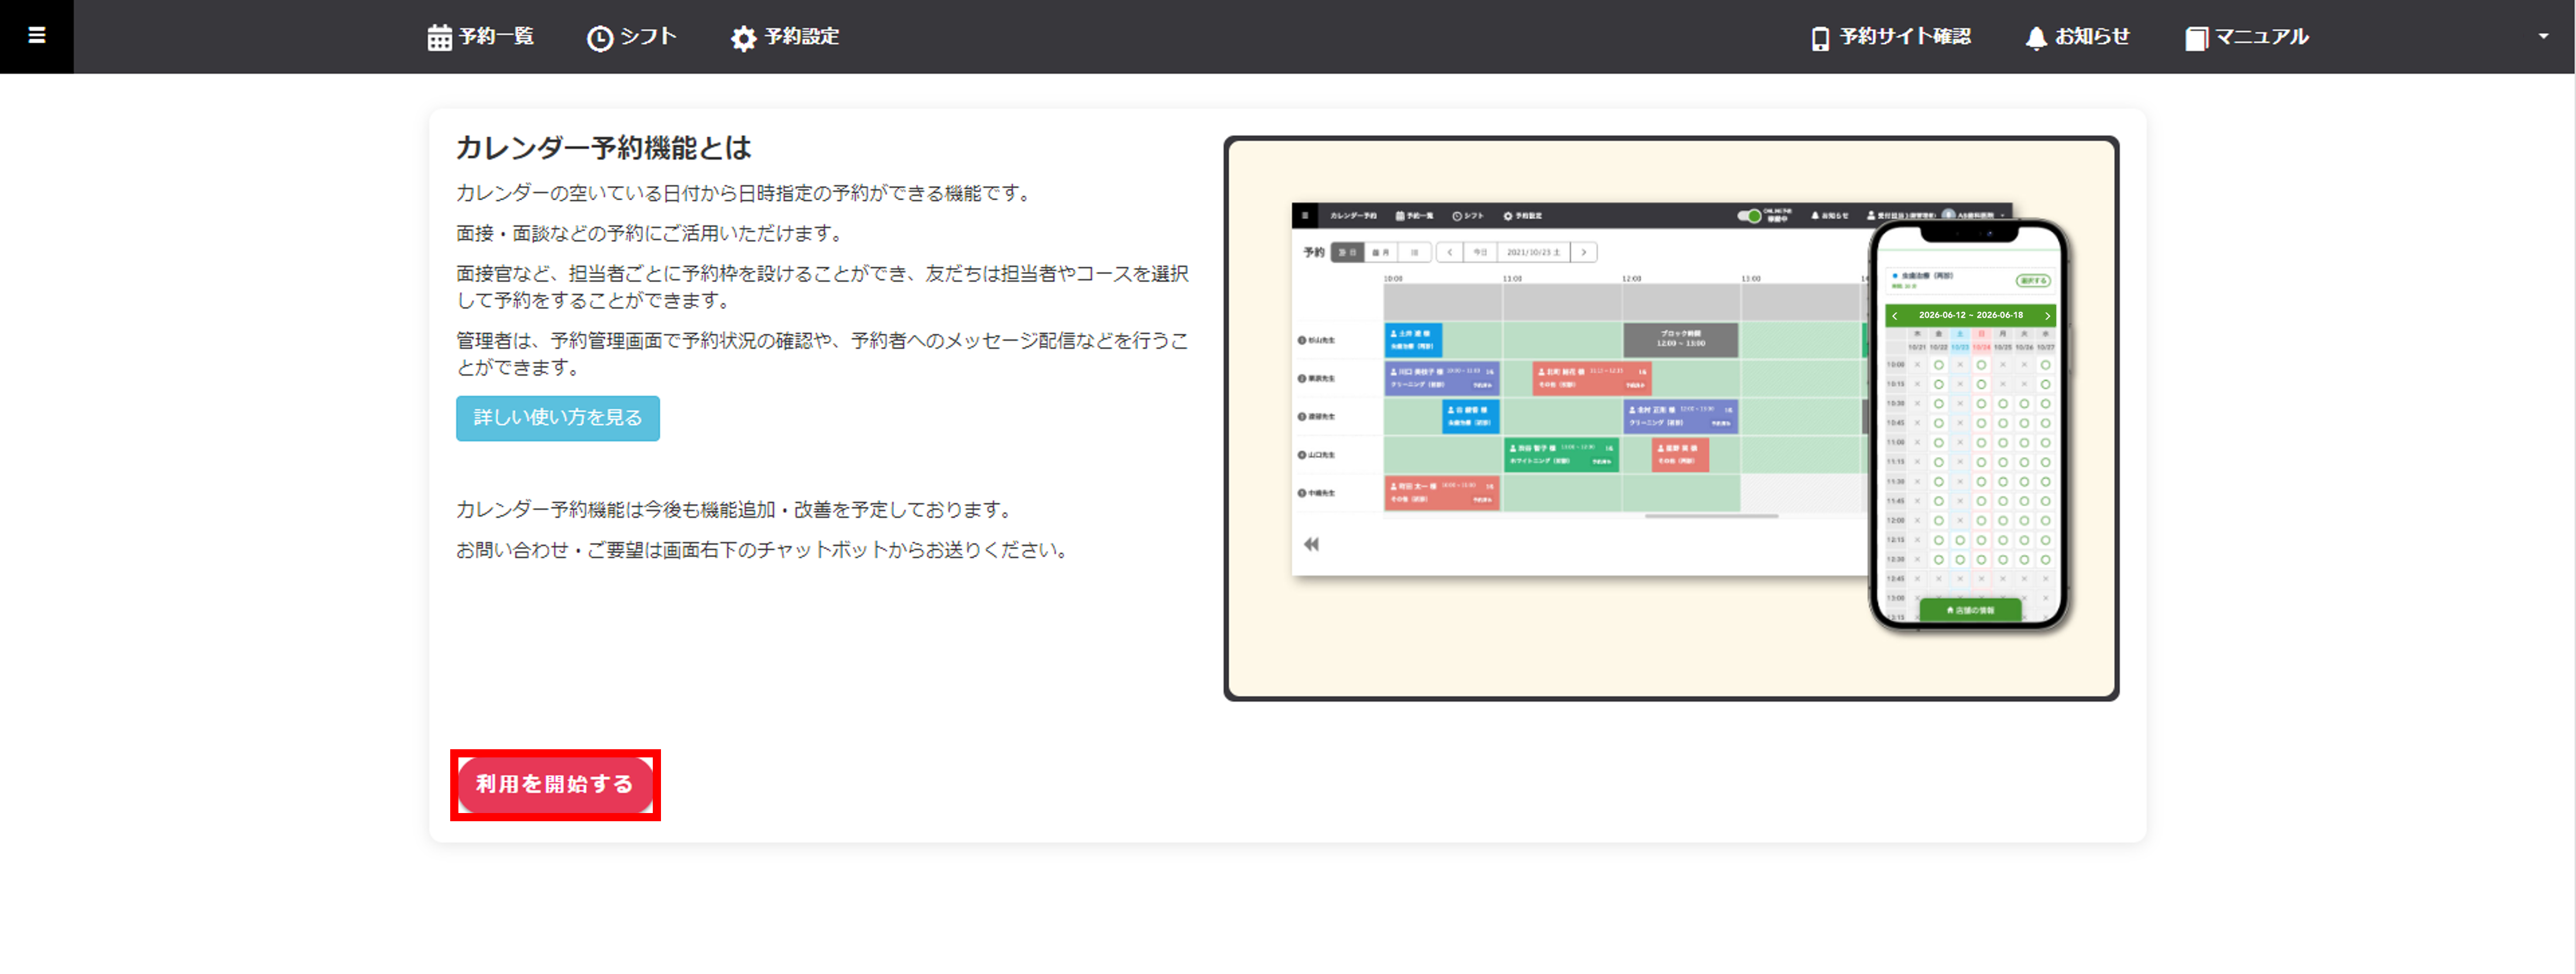This screenshot has width=2576, height=974.
Task: Open the hamburger sidebar menu
Action: click(36, 36)
